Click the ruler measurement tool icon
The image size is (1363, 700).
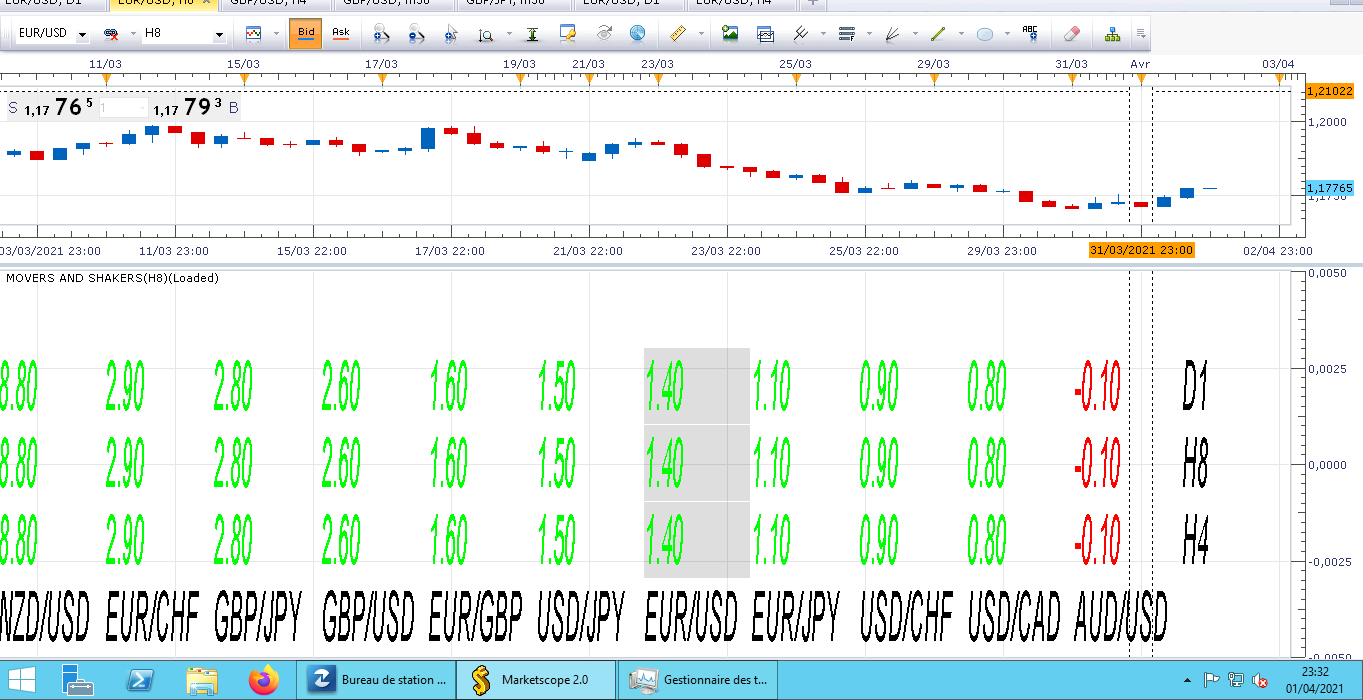coord(679,34)
